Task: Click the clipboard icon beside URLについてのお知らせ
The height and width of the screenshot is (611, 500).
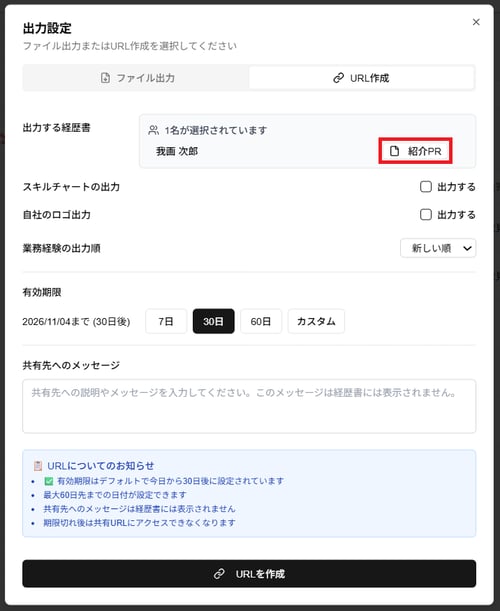Action: point(38,466)
